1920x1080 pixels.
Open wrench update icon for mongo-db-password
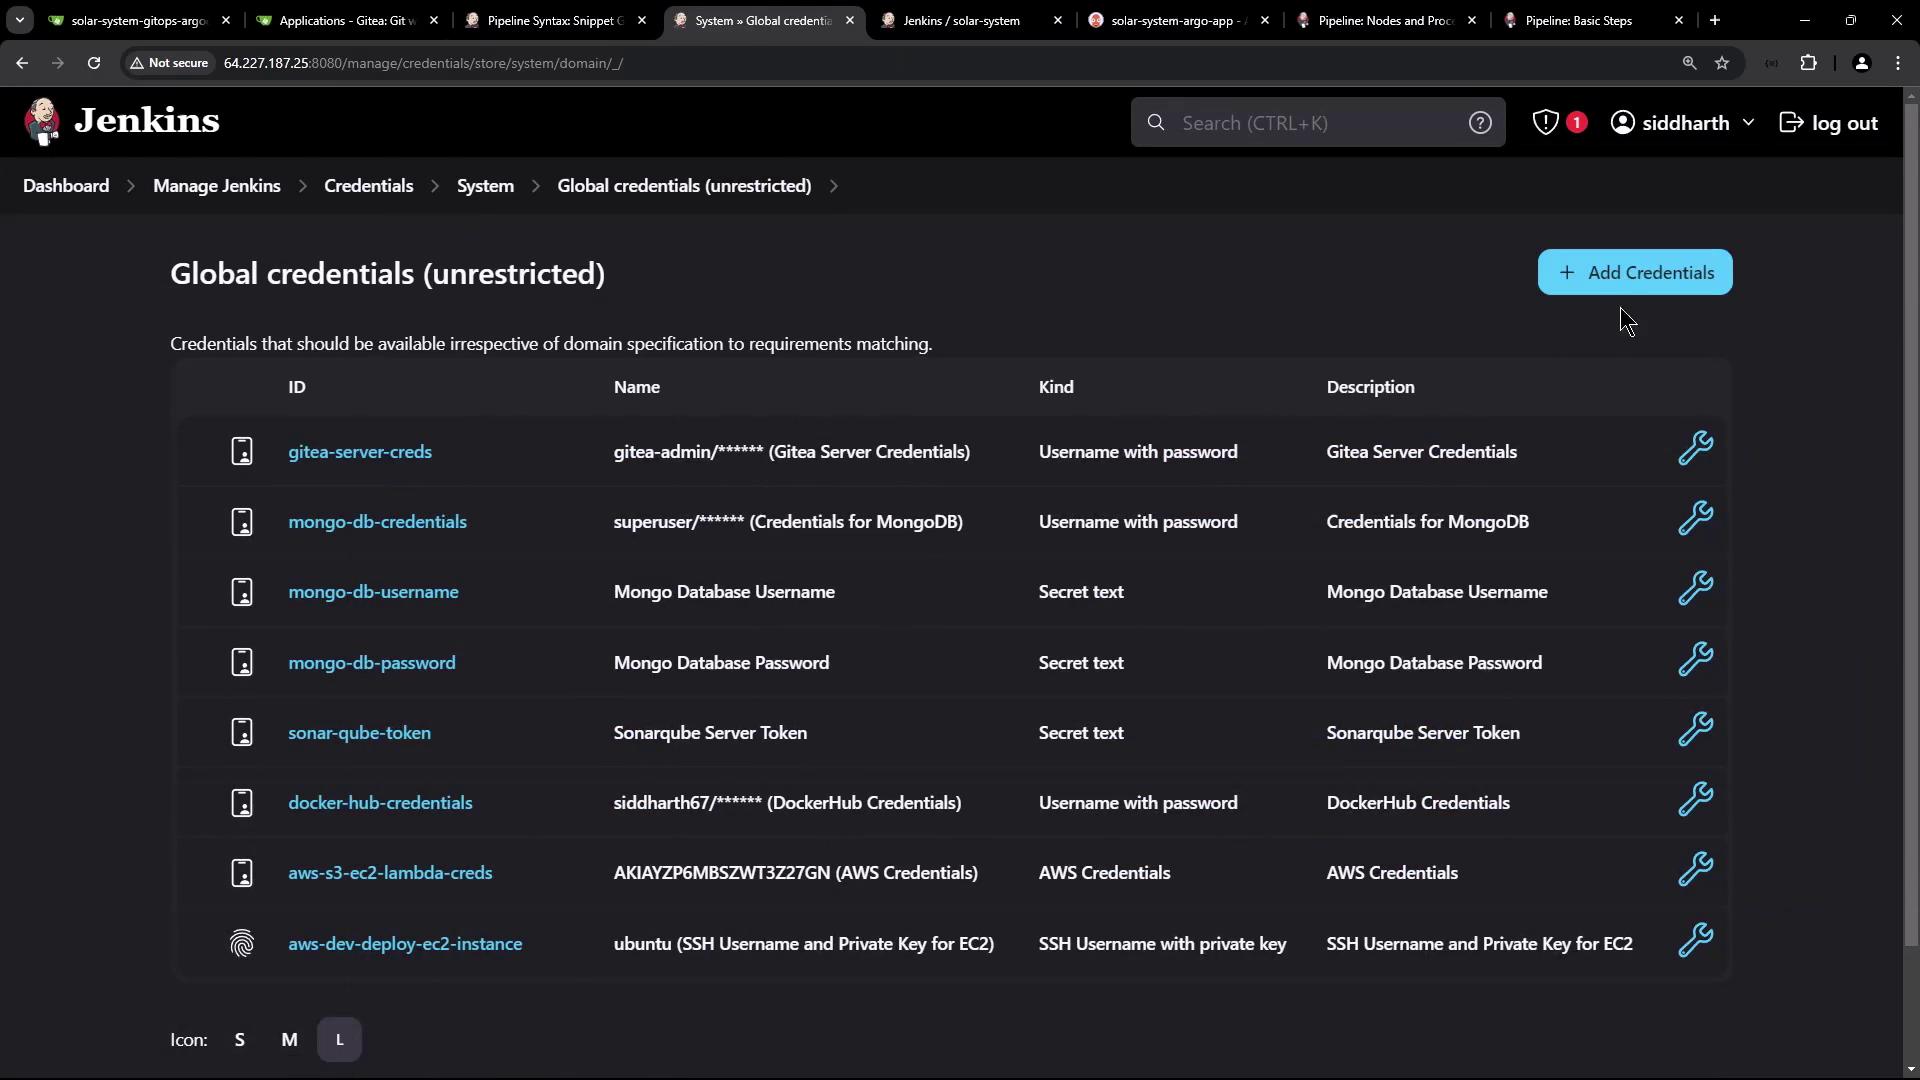[1695, 659]
